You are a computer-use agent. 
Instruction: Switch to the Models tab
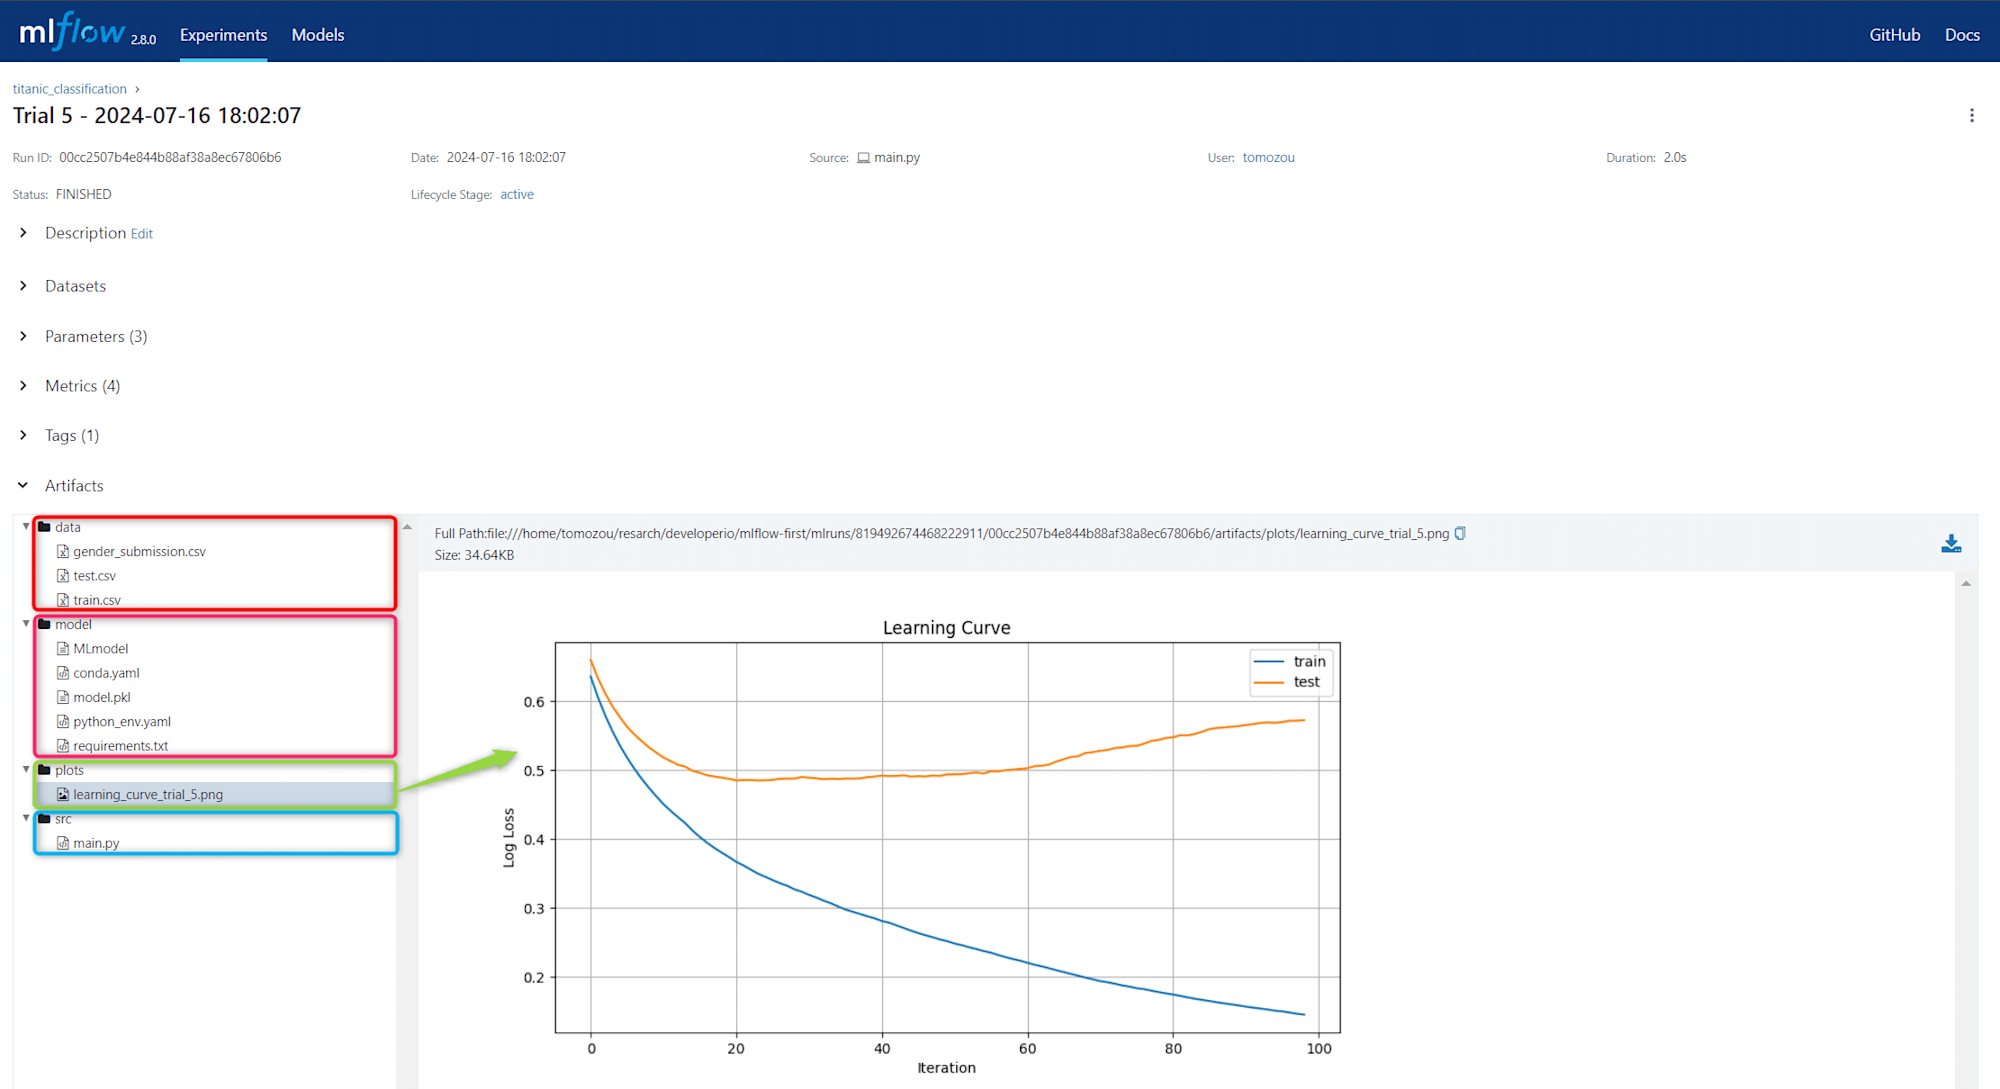pos(318,35)
